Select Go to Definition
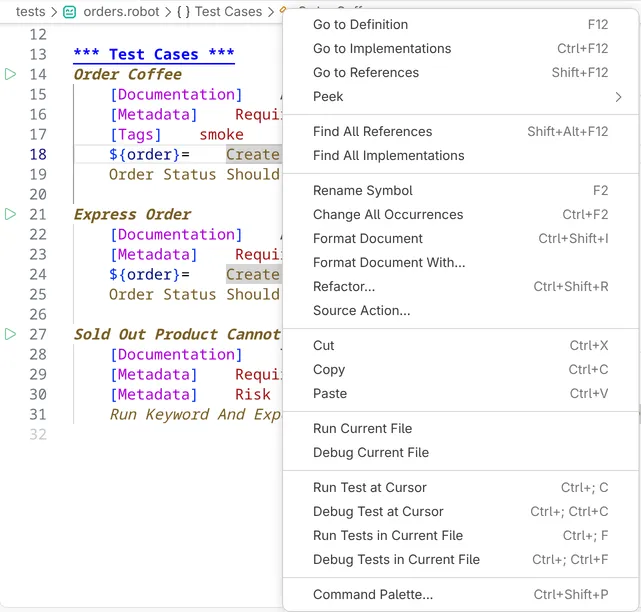The image size is (641, 612). point(461,25)
